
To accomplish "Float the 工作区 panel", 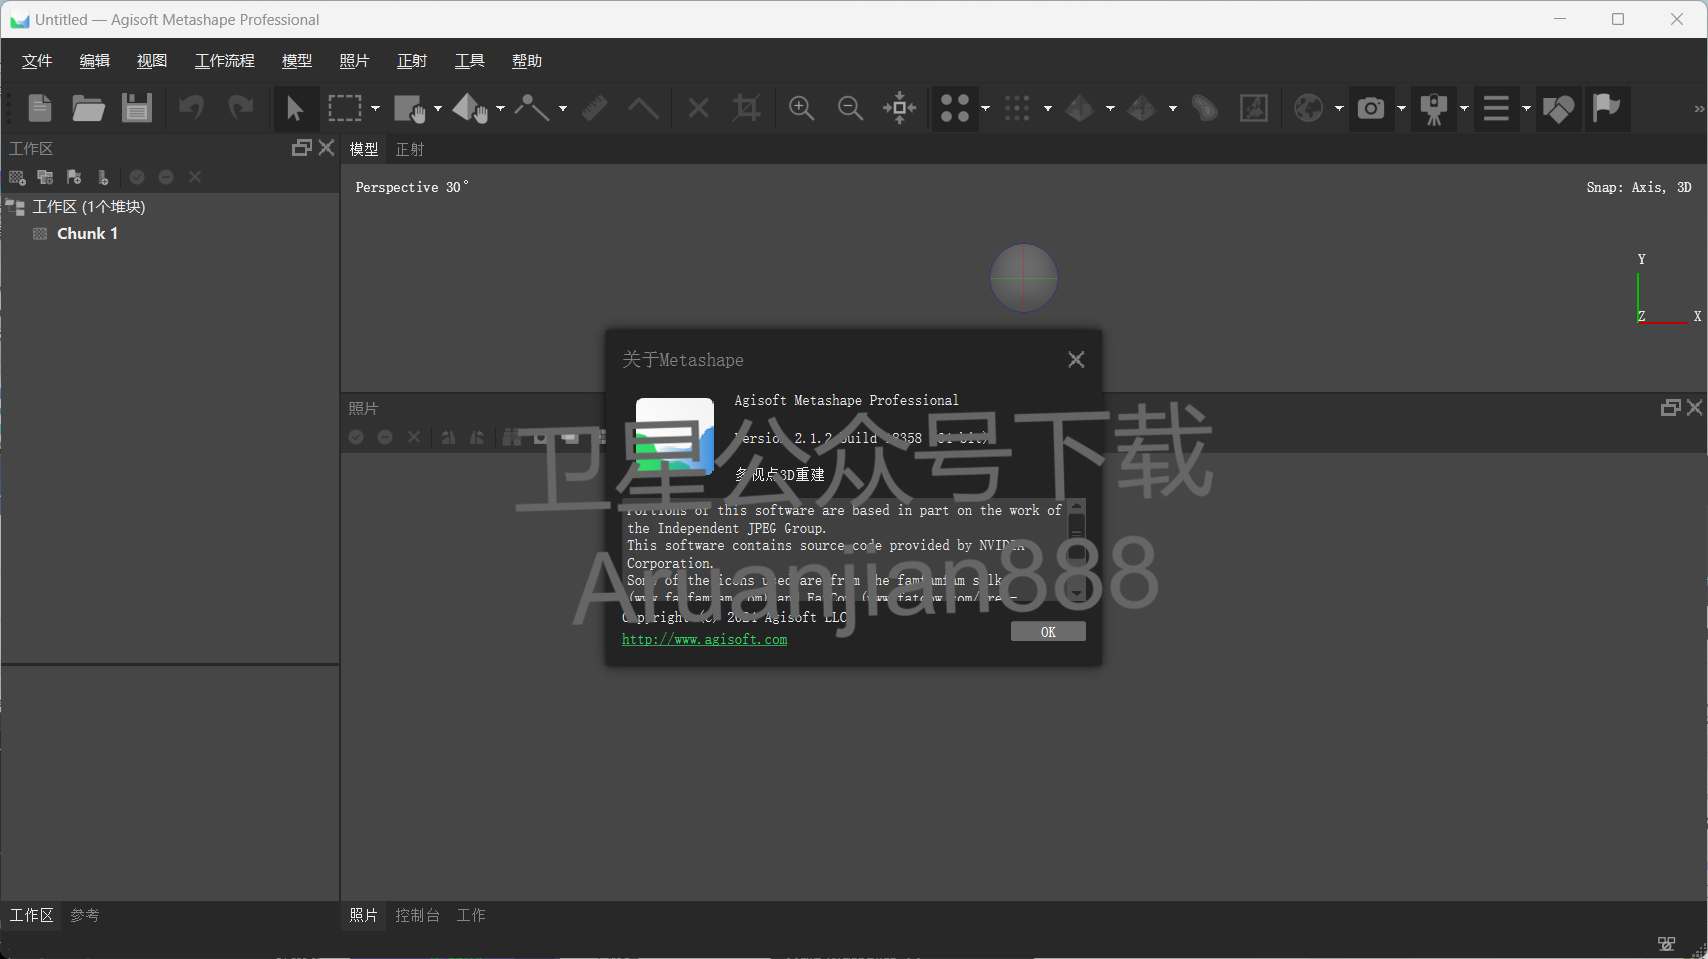I will click(302, 148).
